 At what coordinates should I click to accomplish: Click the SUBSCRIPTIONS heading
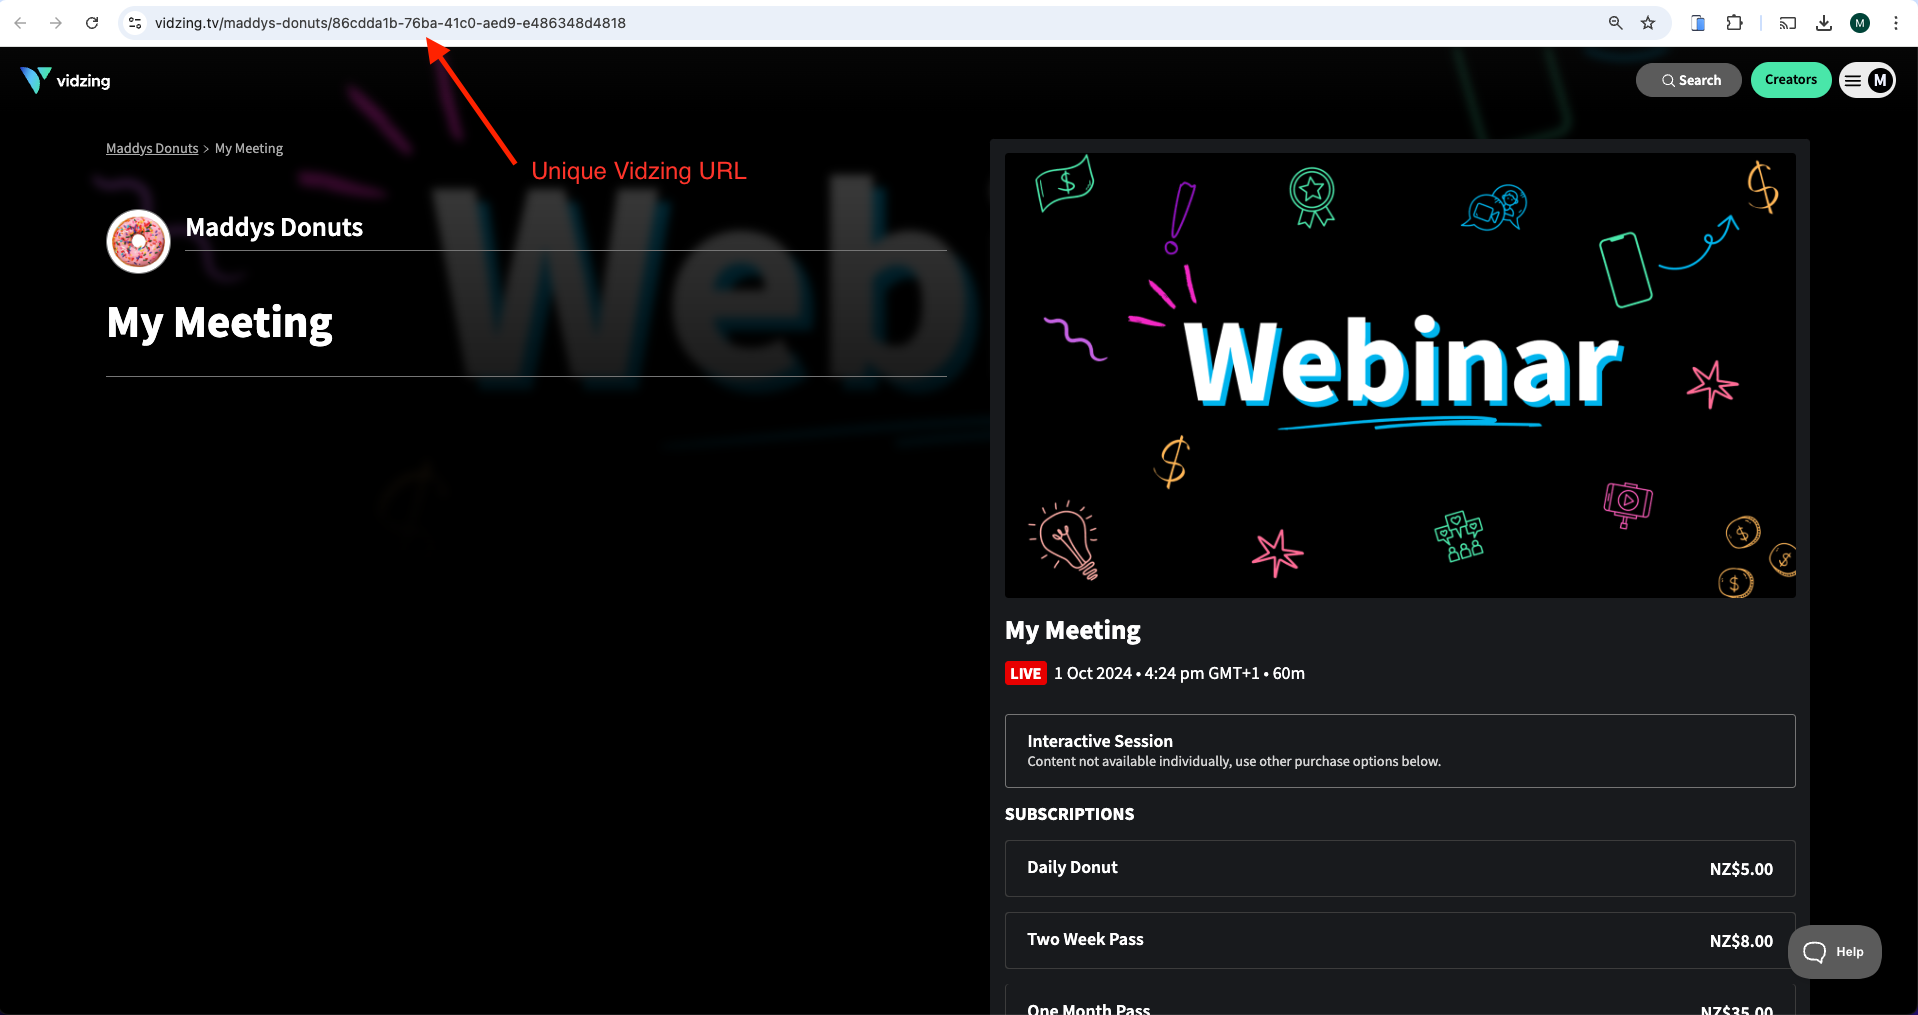pos(1069,814)
